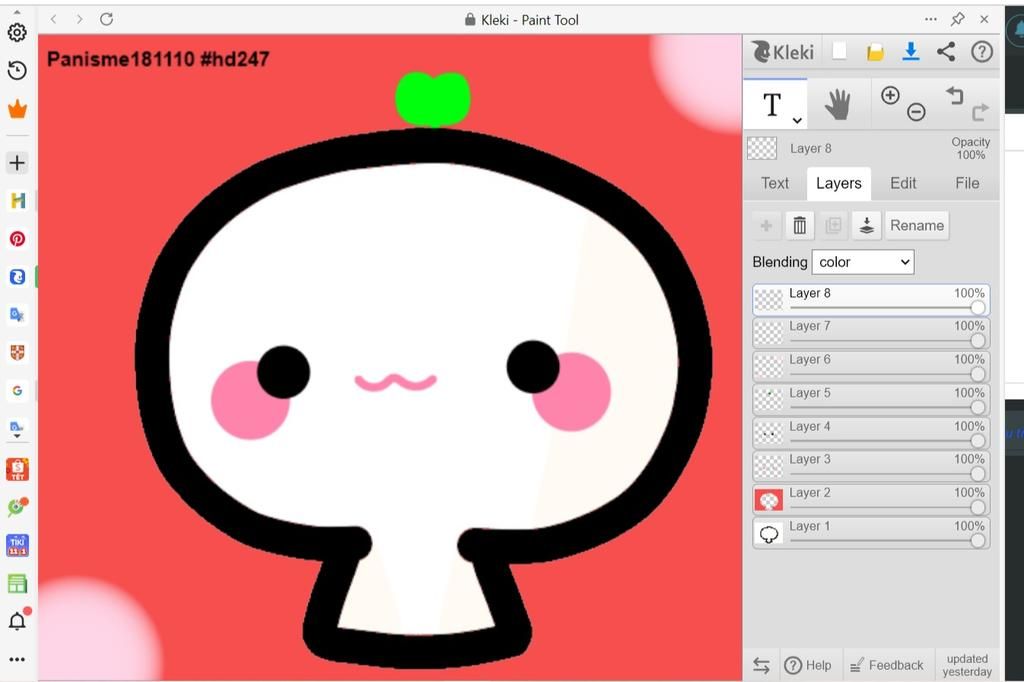
Task: Download the image with the blue arrow
Action: 910,52
